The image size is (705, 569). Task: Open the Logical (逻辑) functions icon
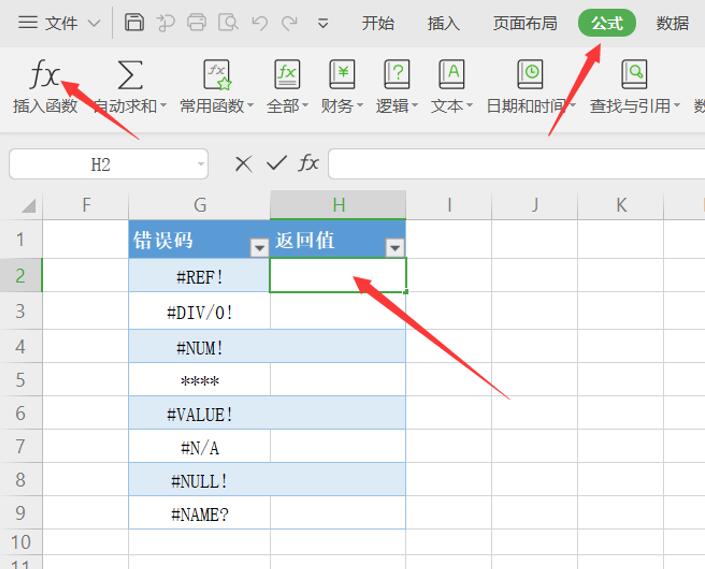(397, 75)
